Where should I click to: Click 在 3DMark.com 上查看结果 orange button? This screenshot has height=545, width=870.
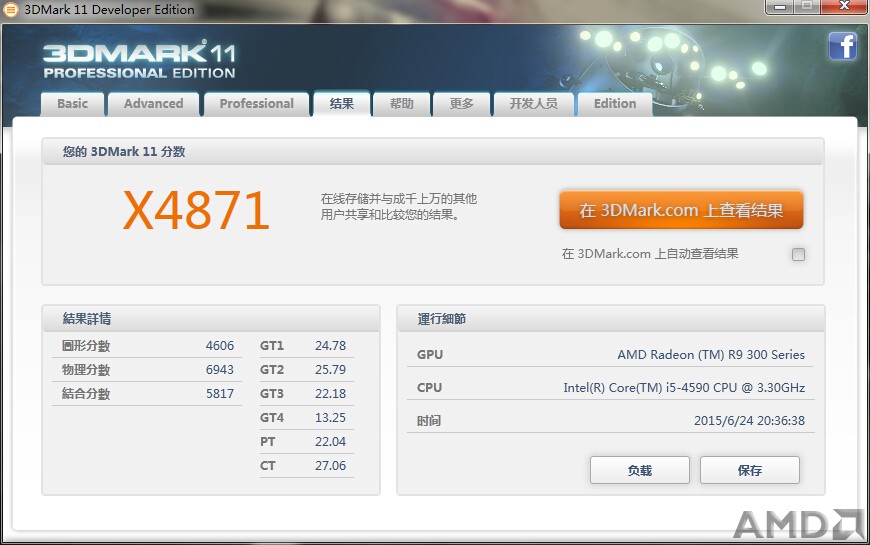click(681, 210)
